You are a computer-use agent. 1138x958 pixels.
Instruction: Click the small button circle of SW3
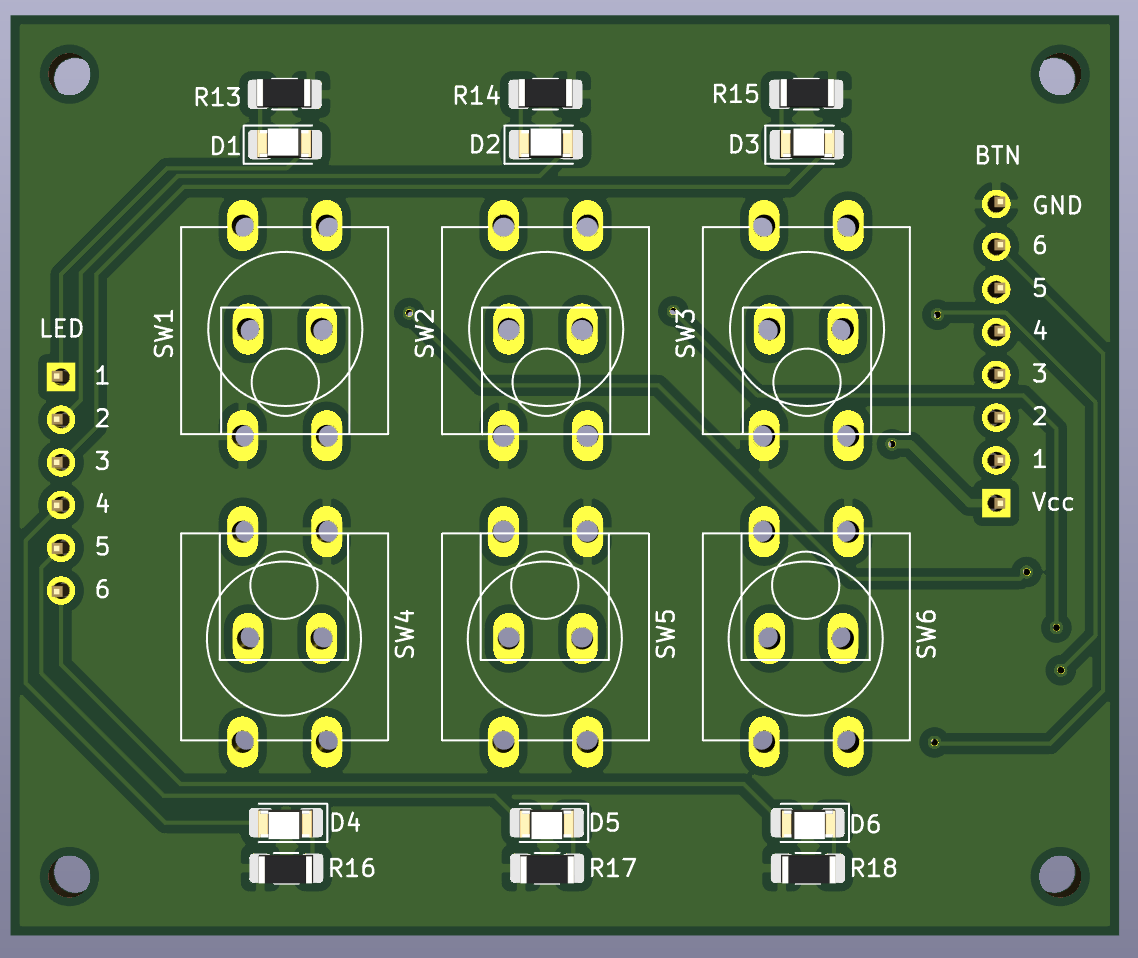pyautogui.click(x=806, y=382)
